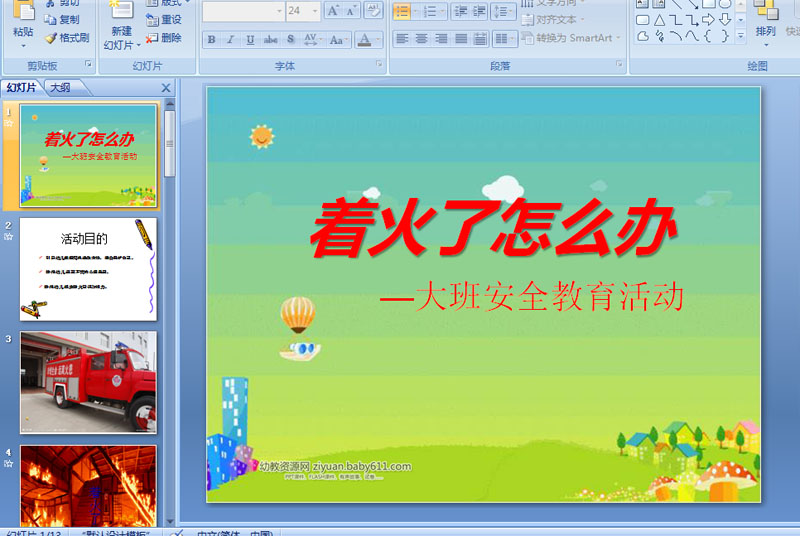
Task: Select the rounded rectangle shape
Action: click(x=643, y=20)
